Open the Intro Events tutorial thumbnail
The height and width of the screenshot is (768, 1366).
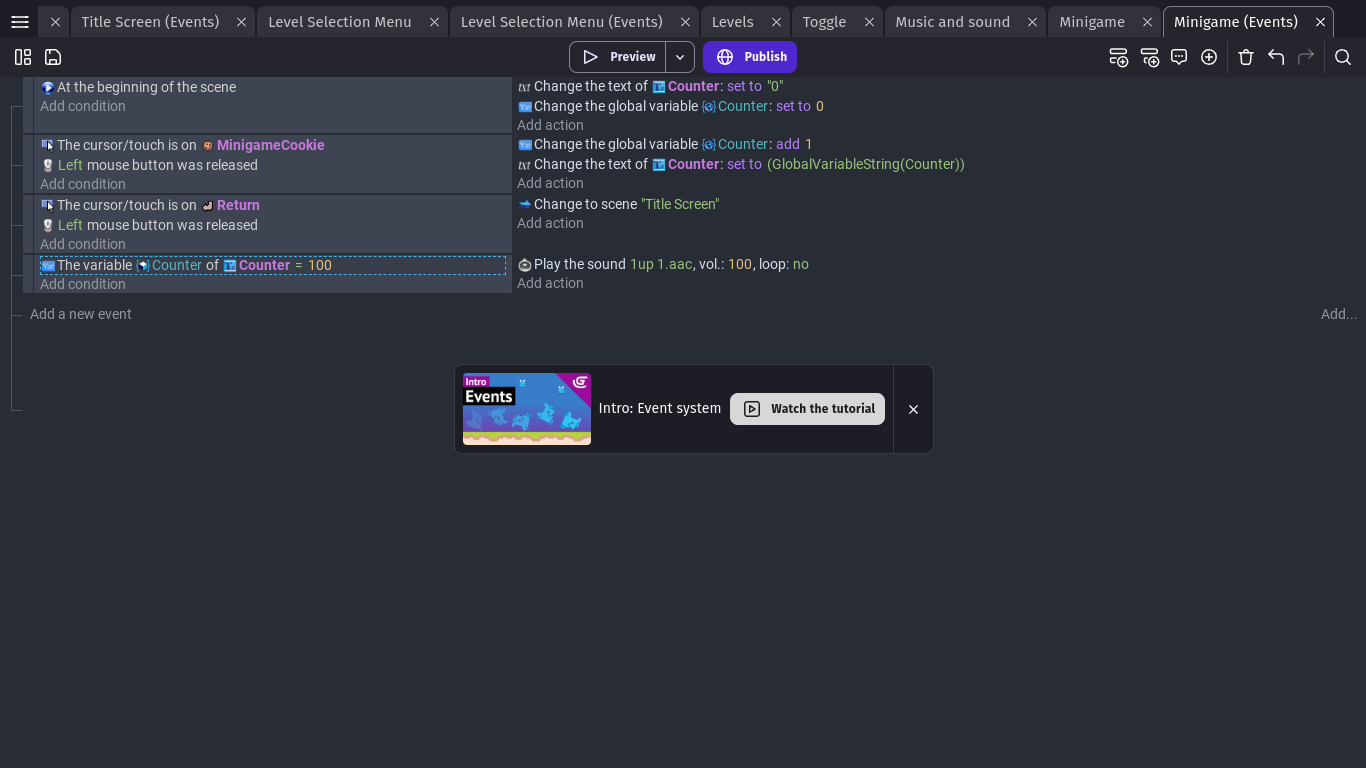coord(526,408)
